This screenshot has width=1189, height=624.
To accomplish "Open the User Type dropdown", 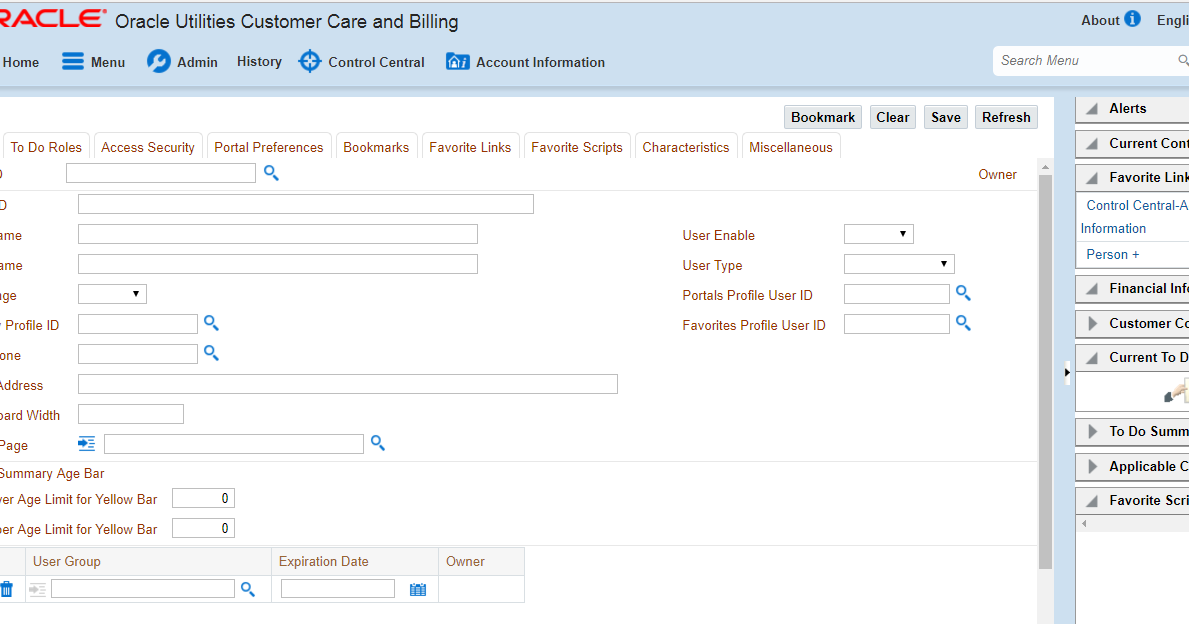I will tap(899, 265).
